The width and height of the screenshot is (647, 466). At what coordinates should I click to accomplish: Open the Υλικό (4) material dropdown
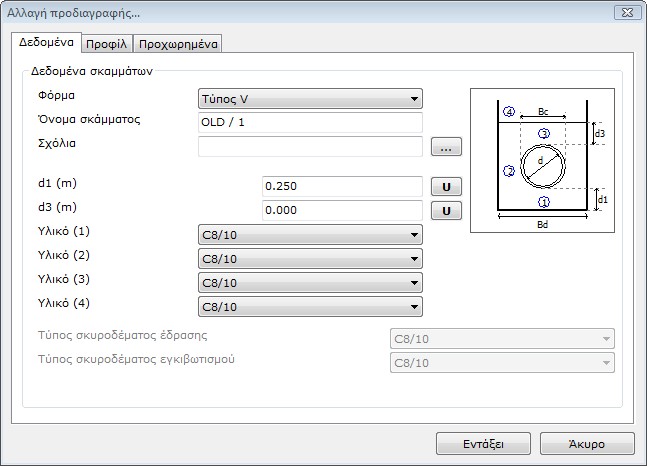[x=310, y=307]
